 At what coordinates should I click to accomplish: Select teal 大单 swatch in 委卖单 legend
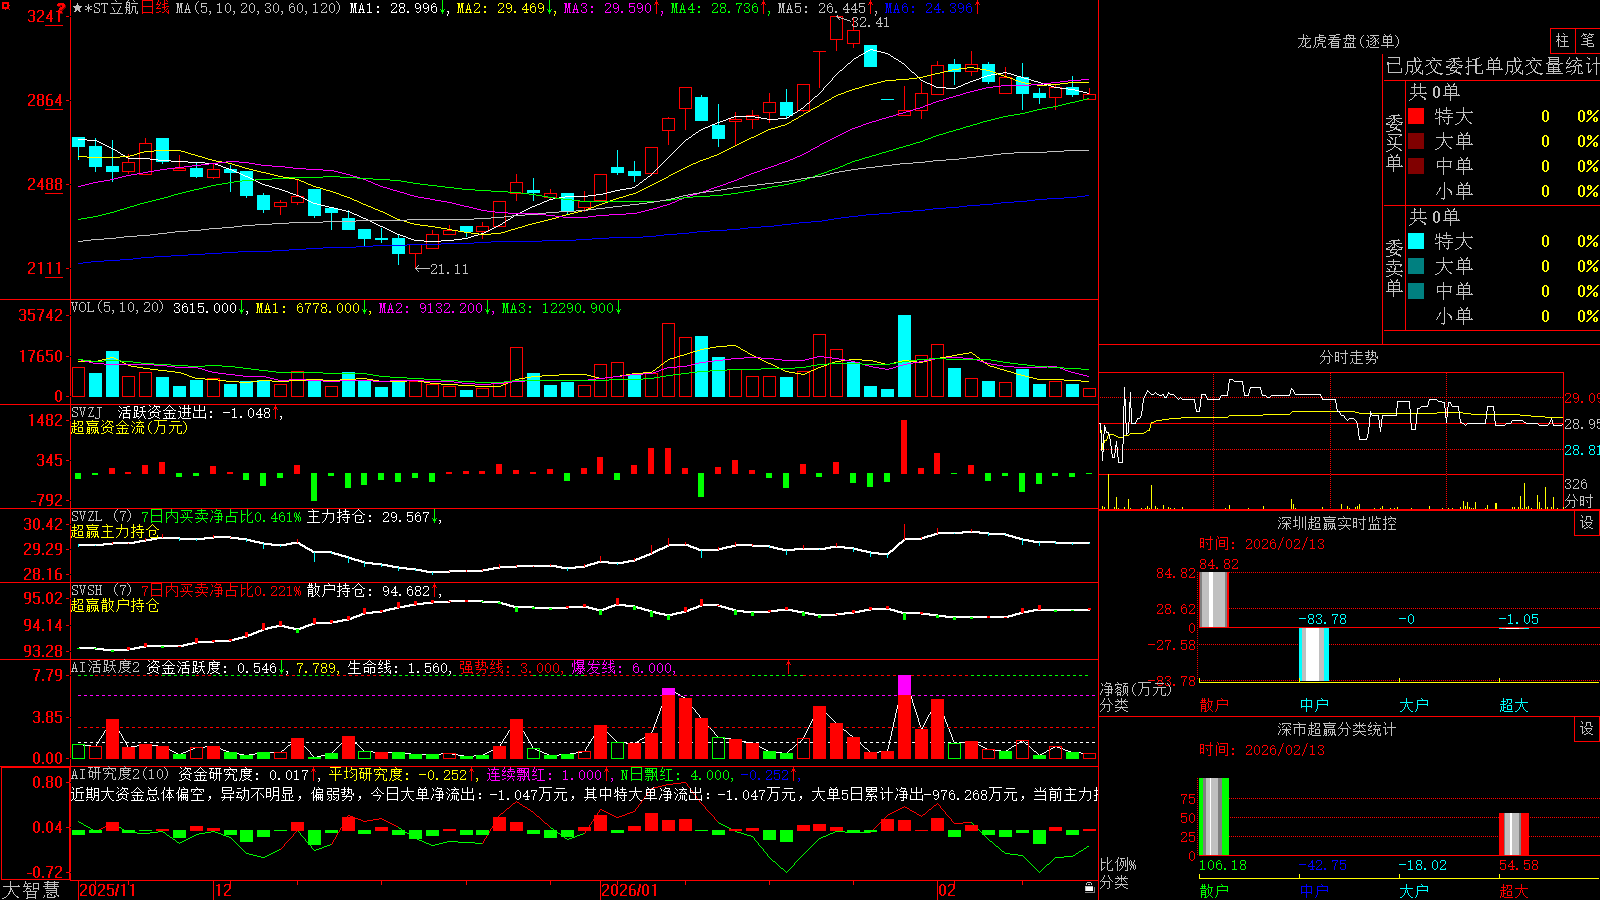click(1416, 266)
